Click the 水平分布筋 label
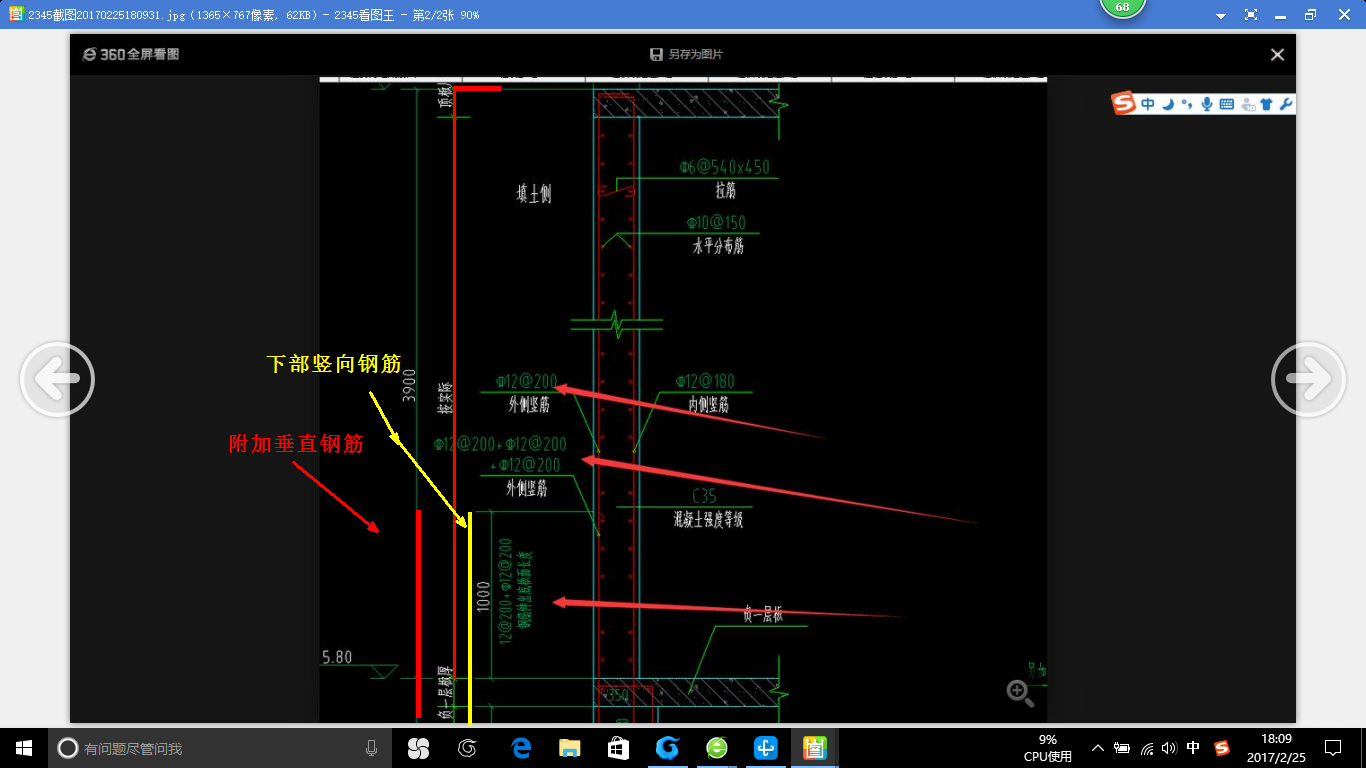 click(x=719, y=246)
